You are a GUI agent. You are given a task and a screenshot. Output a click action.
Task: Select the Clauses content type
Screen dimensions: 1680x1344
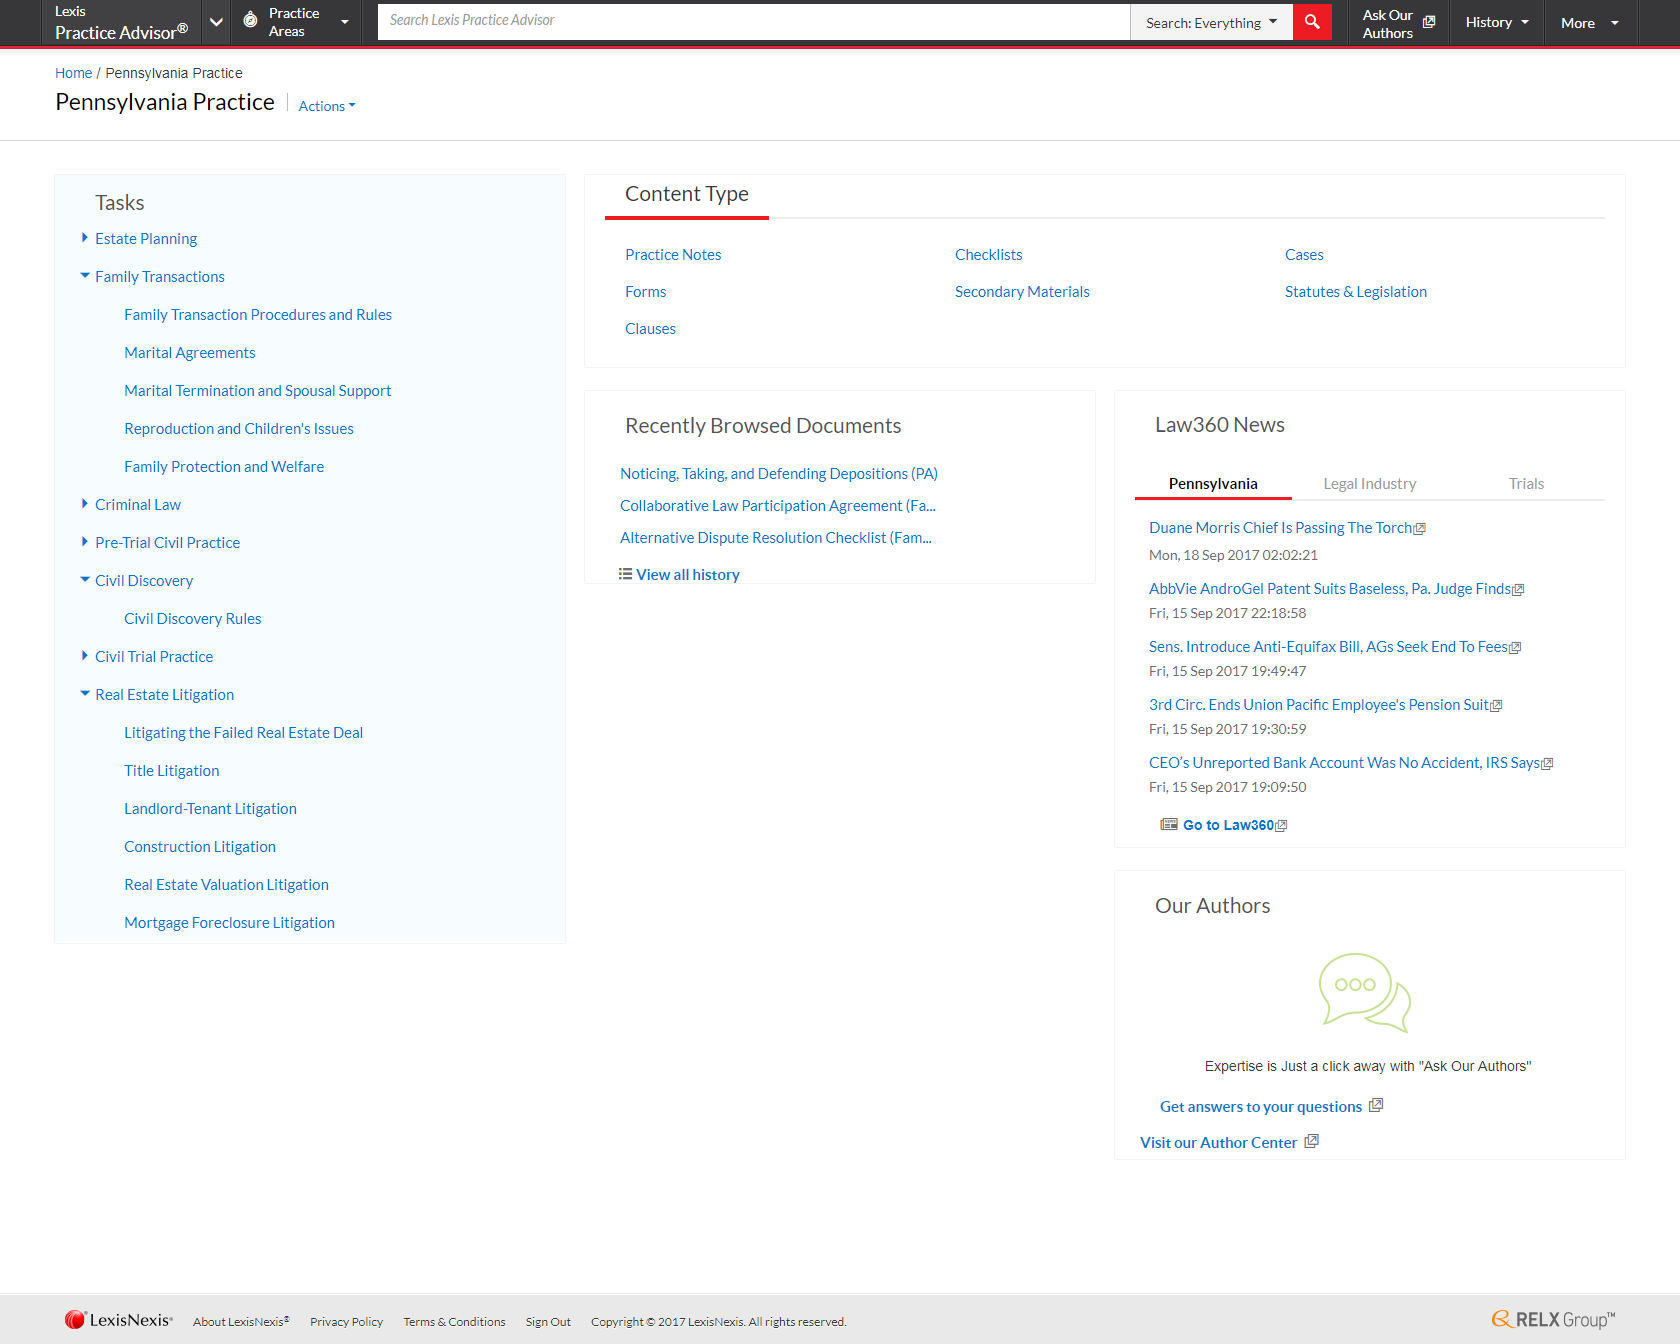[x=650, y=329]
